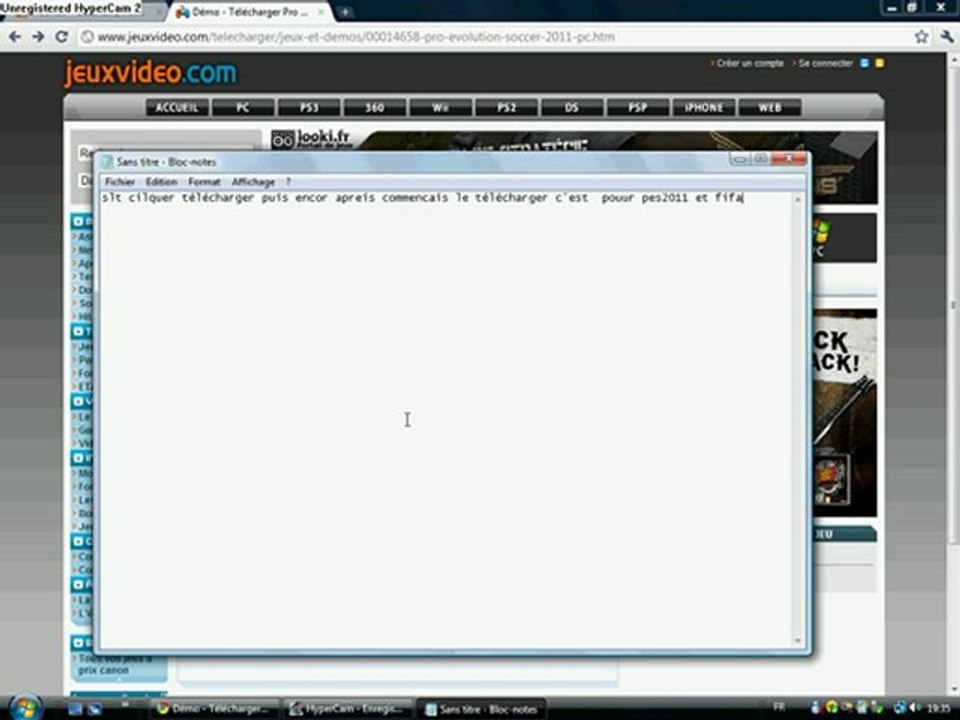The image size is (960, 720).
Task: Open a new Chrome tab
Action: point(345,12)
